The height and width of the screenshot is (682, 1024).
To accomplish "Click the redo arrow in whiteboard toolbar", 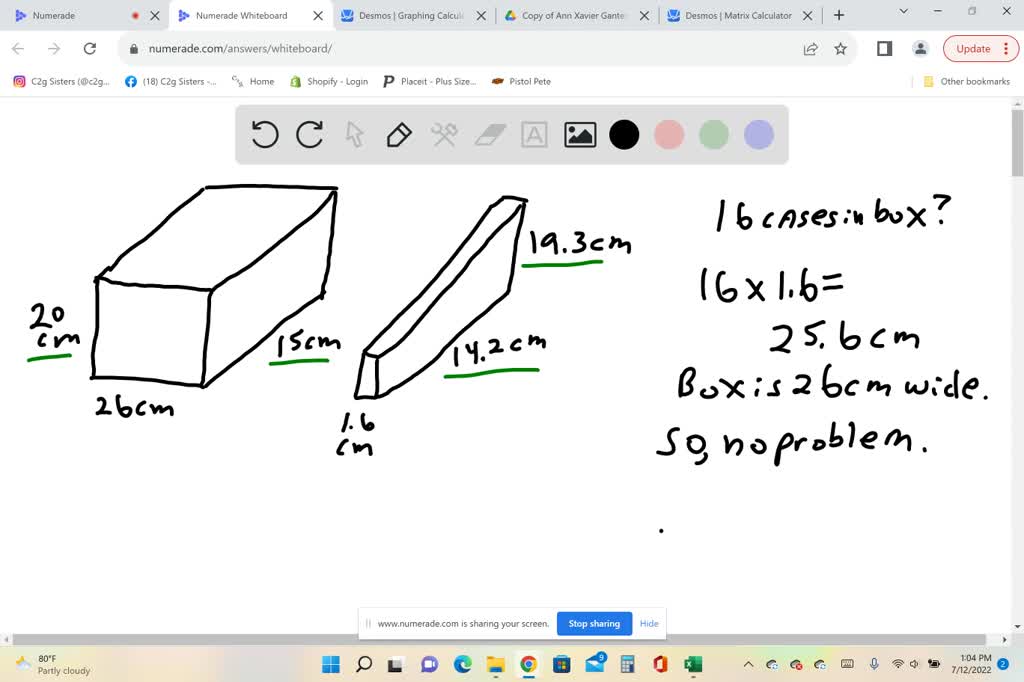I will click(x=310, y=135).
